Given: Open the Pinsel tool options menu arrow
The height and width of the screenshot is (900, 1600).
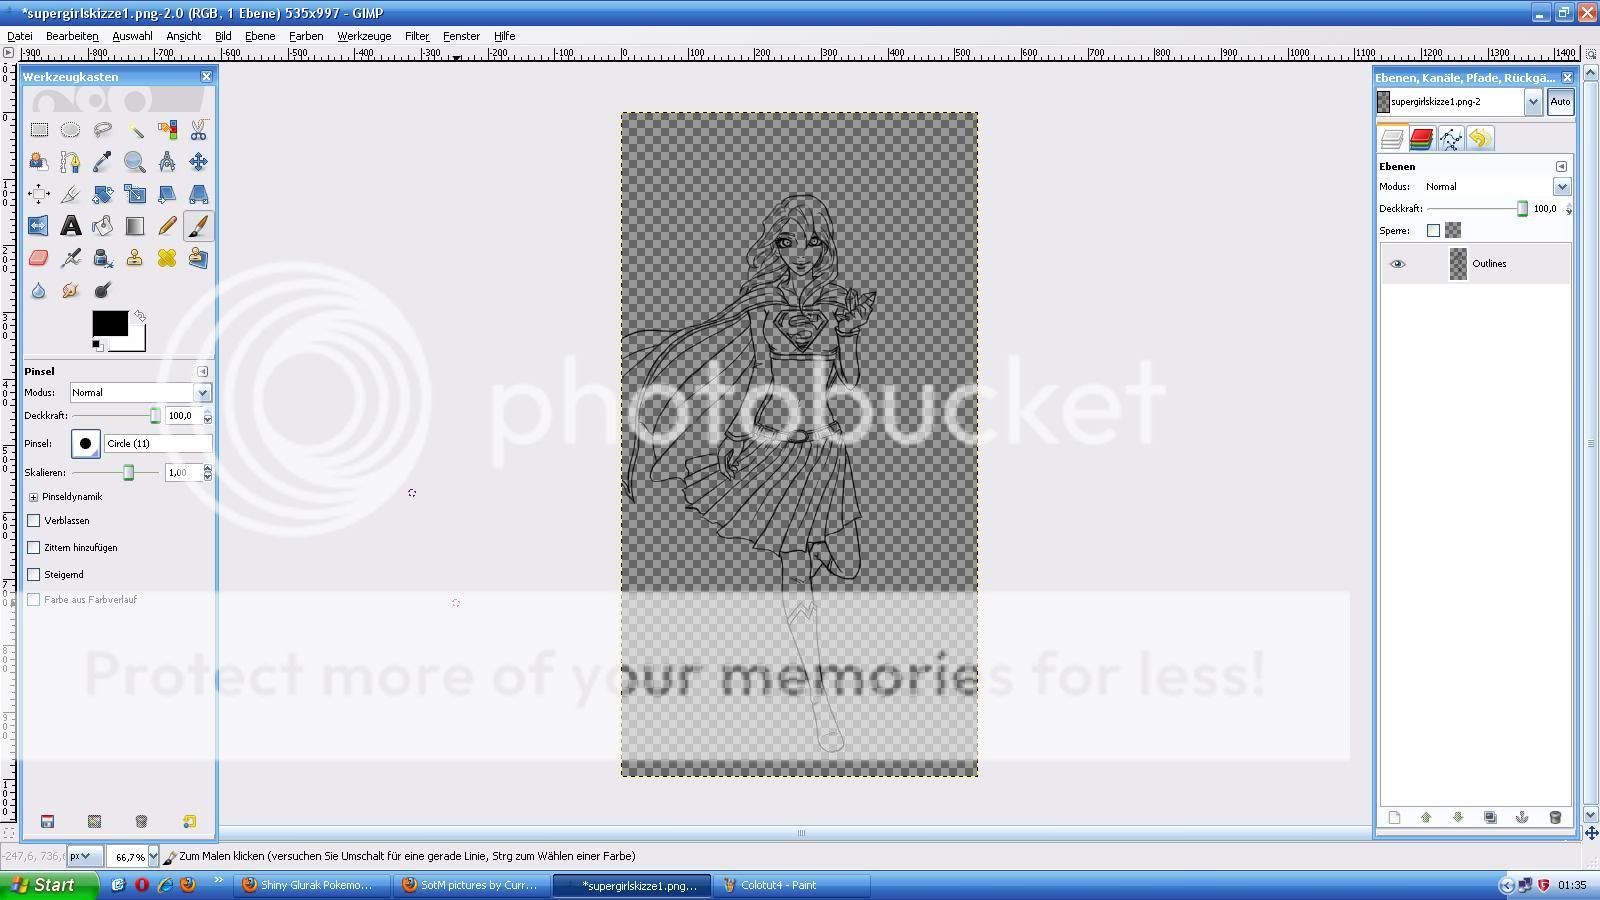Looking at the screenshot, I should pyautogui.click(x=203, y=371).
